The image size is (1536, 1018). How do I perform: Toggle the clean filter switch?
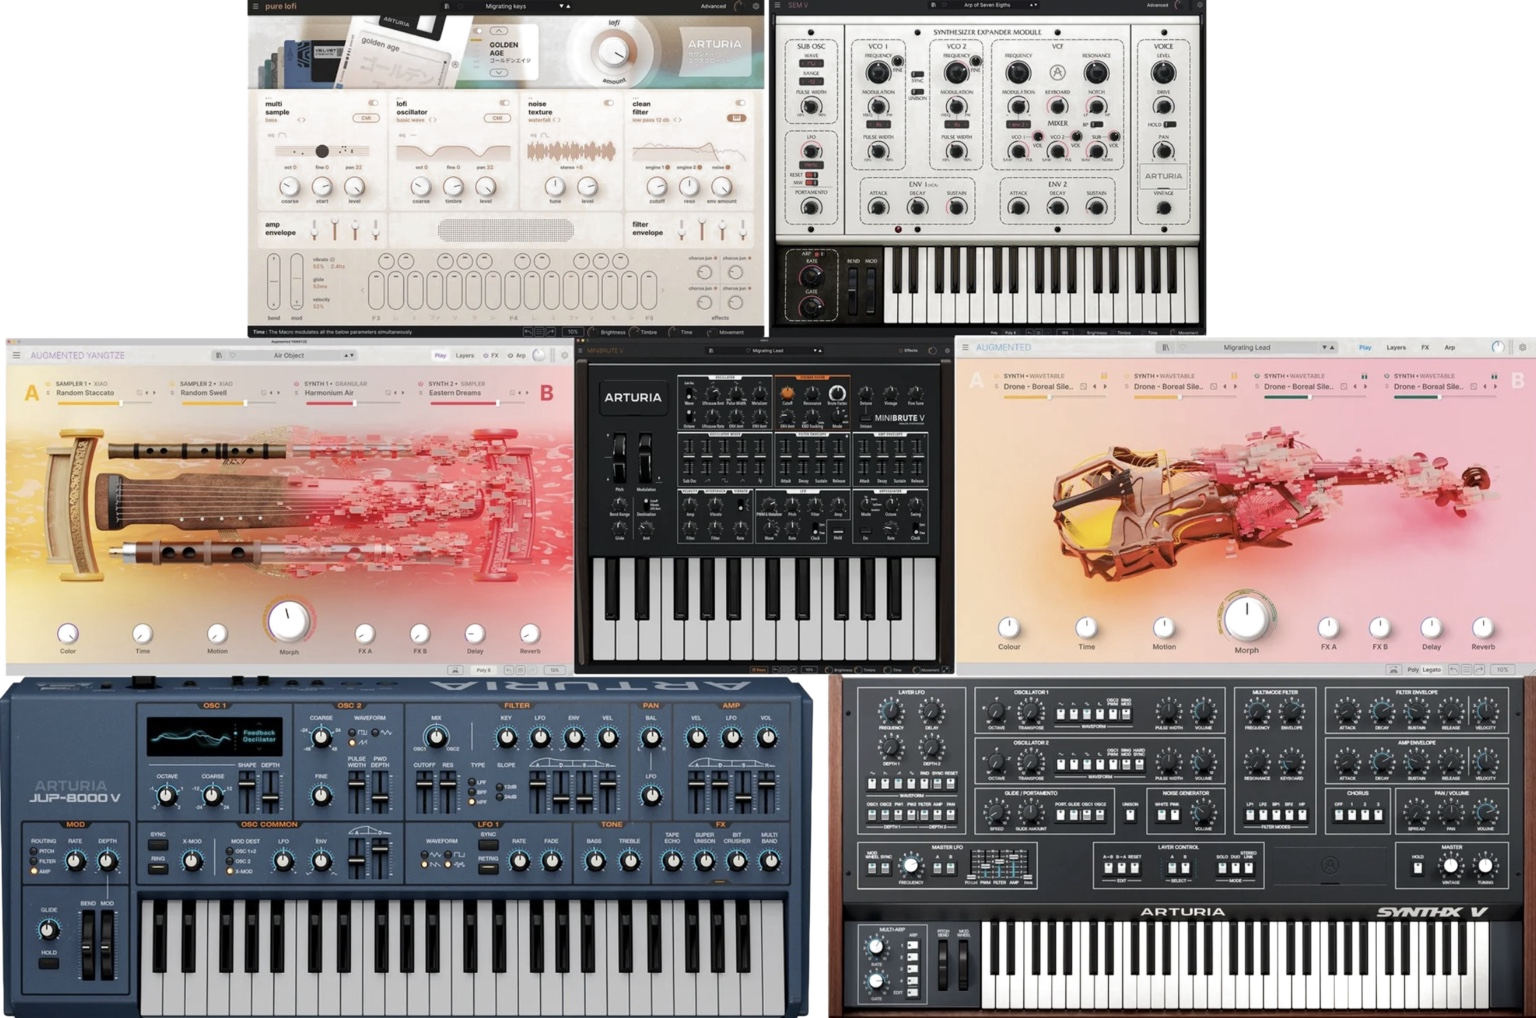(x=740, y=103)
